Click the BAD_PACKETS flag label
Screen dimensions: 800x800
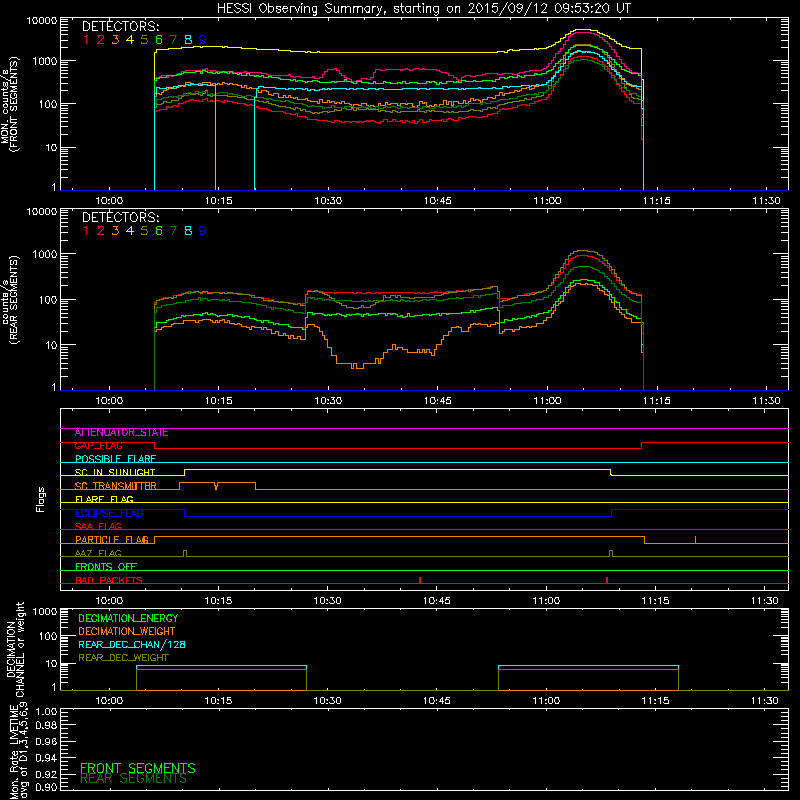point(109,580)
